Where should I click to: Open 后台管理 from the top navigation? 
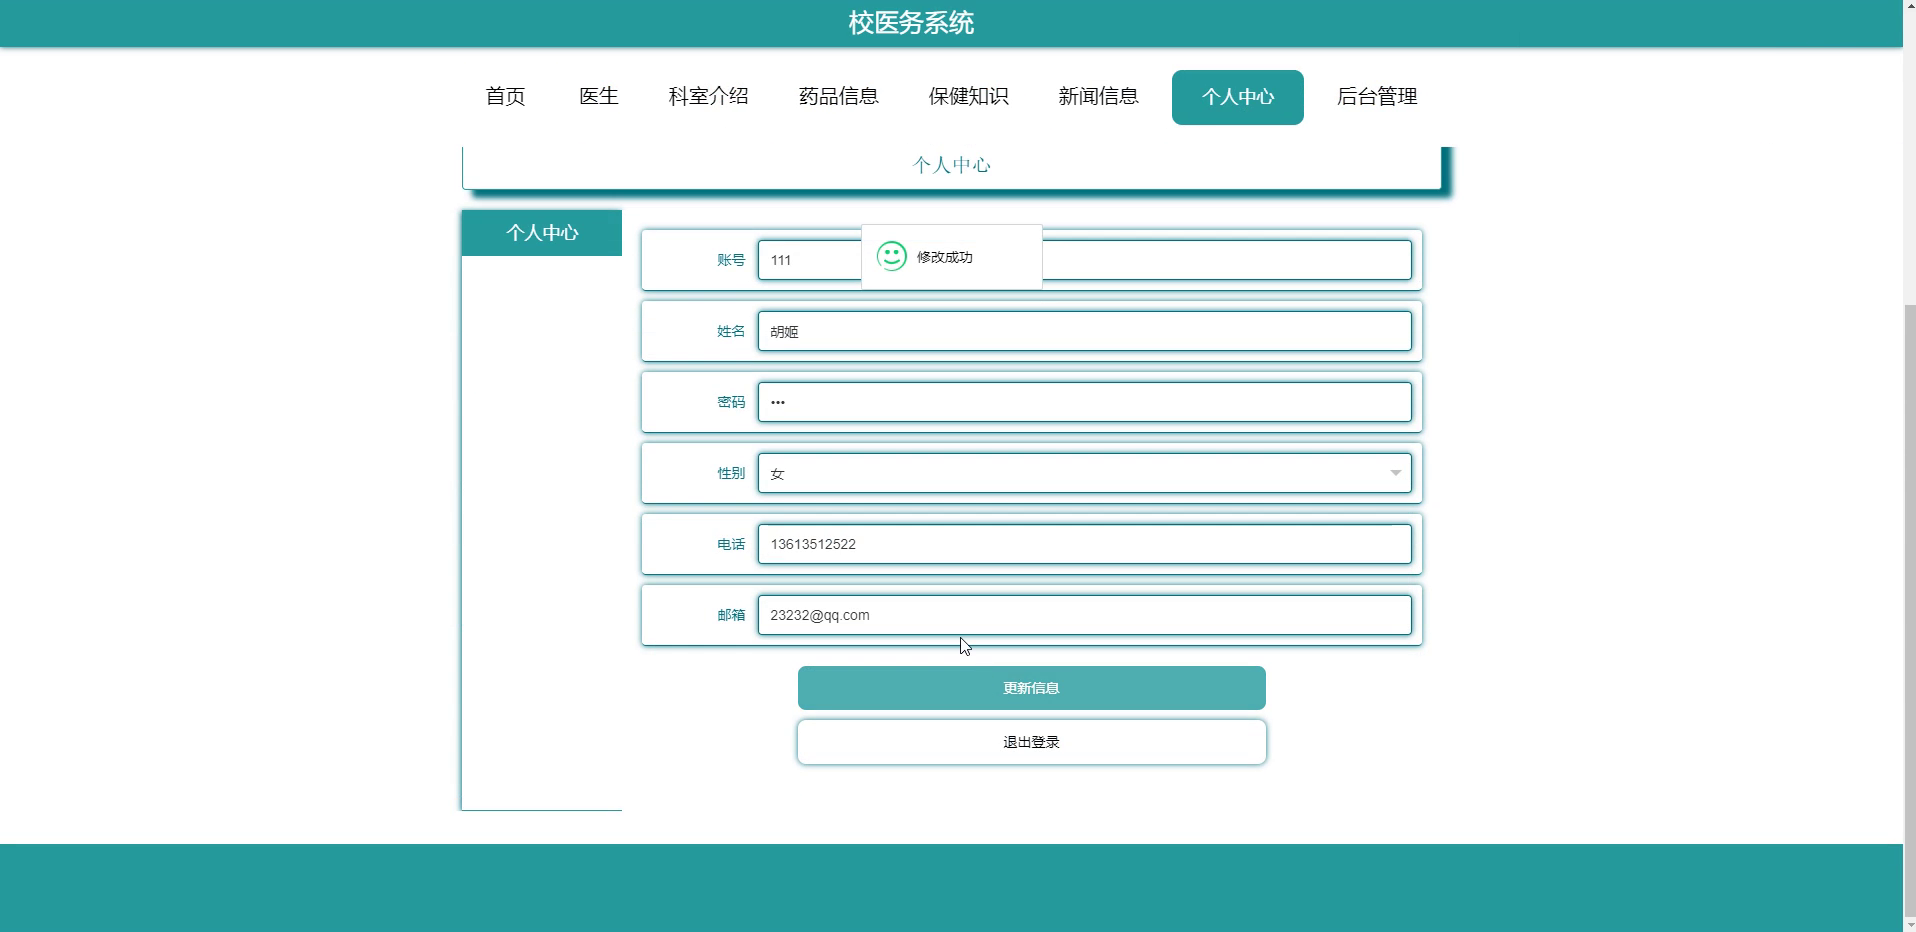coord(1377,97)
